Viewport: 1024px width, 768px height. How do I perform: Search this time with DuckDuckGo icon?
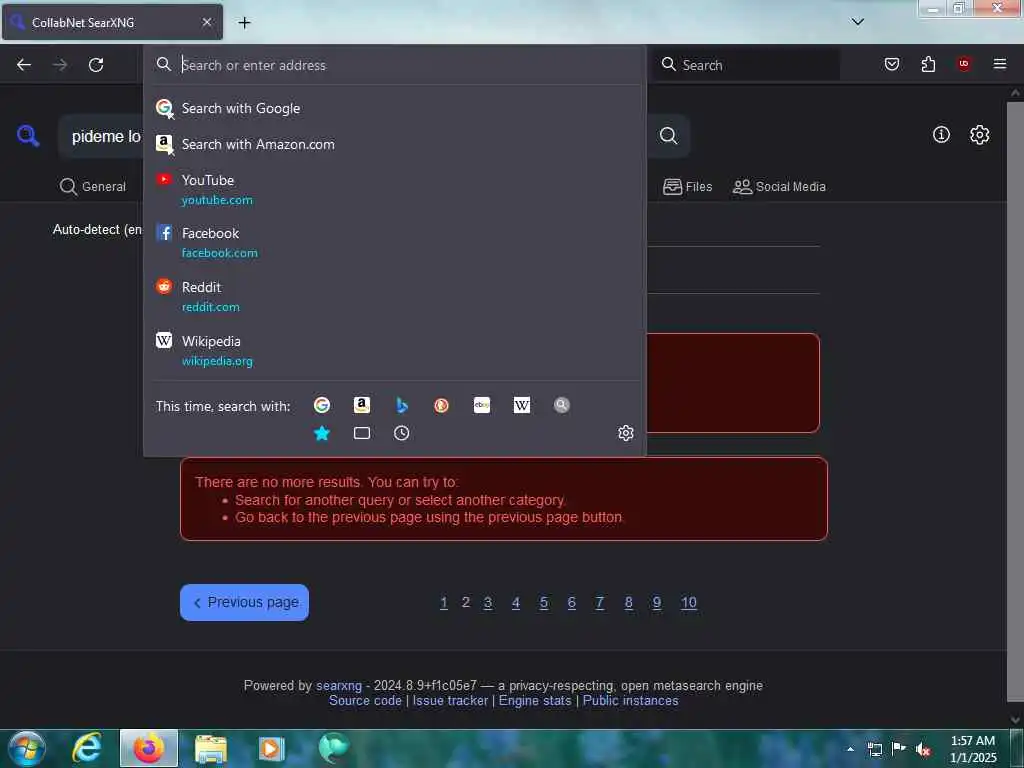click(x=441, y=406)
